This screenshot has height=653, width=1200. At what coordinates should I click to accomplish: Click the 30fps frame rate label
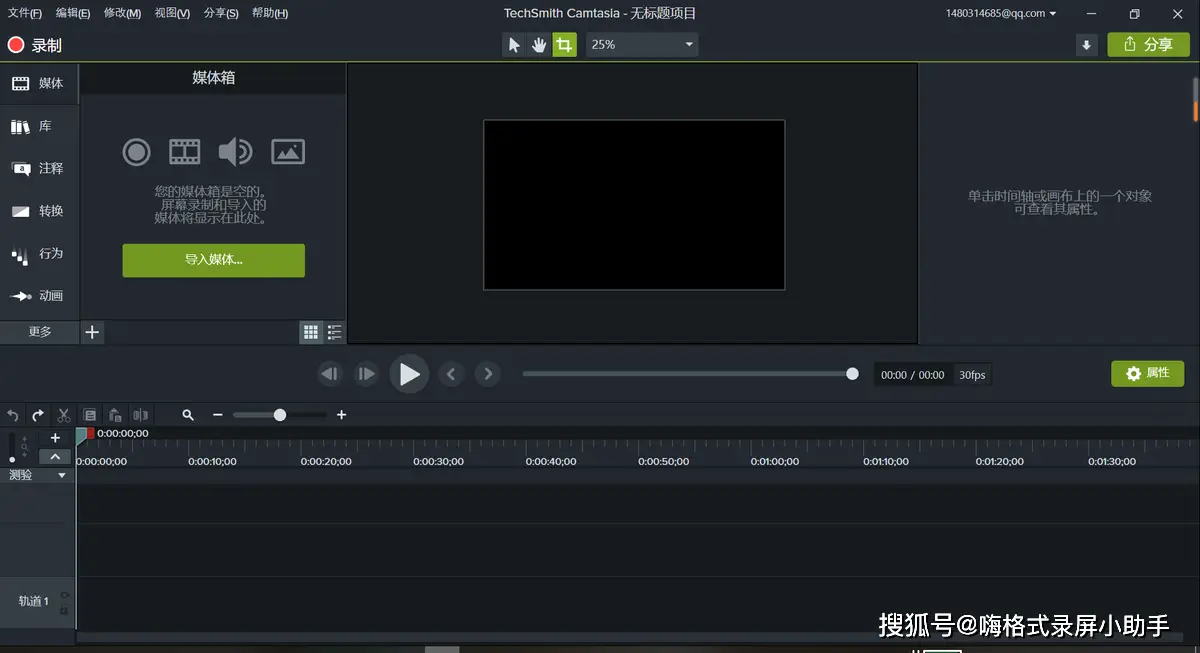tap(972, 375)
